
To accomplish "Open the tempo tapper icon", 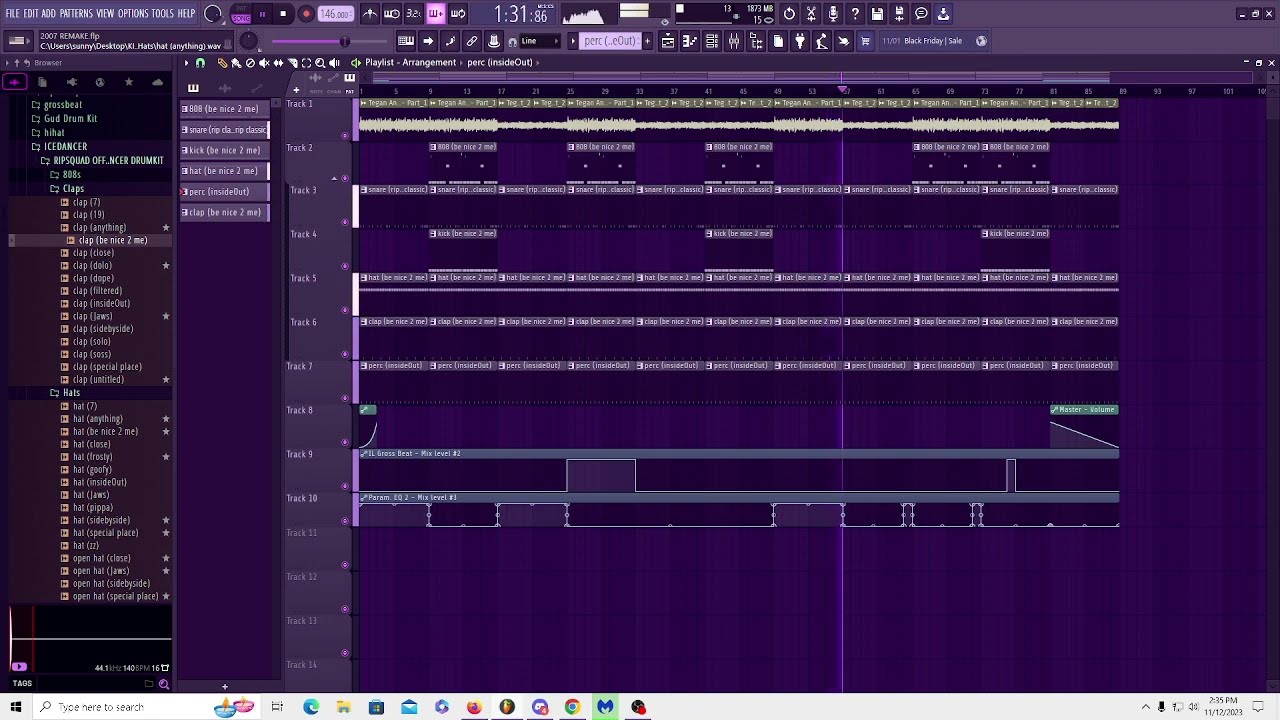I will pos(822,41).
